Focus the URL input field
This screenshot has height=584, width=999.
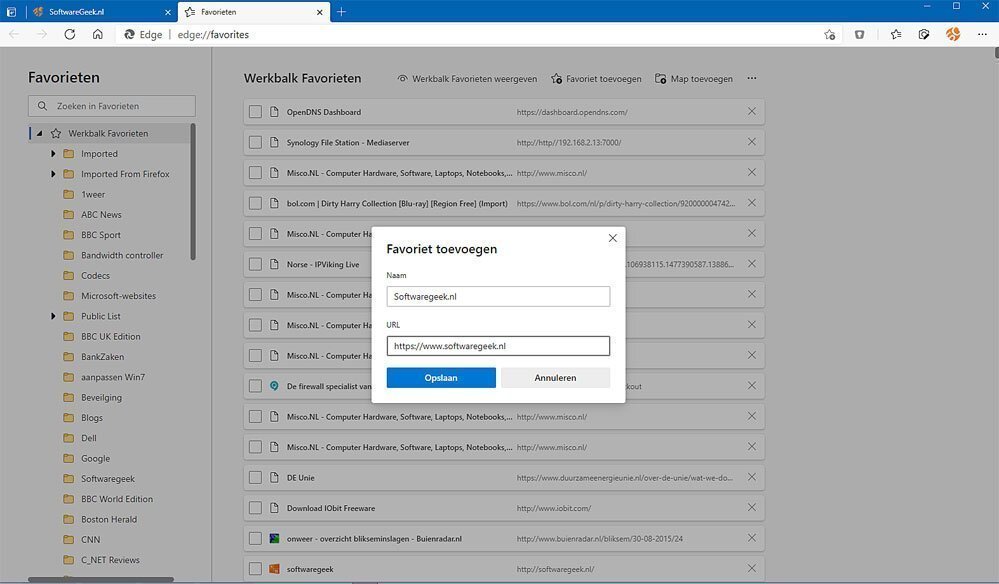point(498,346)
